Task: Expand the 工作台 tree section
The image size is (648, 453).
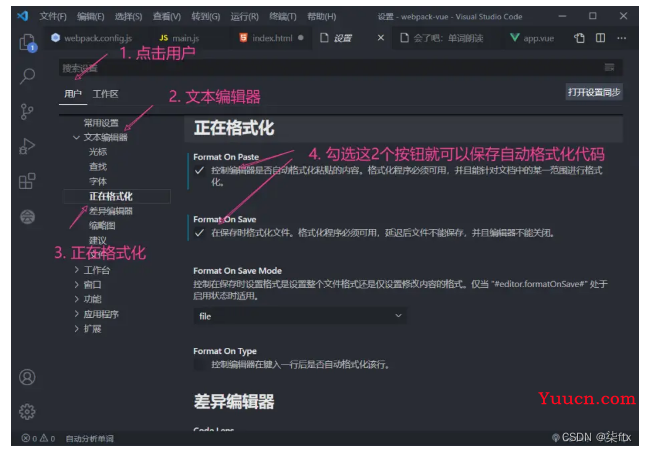Action: coord(76,270)
